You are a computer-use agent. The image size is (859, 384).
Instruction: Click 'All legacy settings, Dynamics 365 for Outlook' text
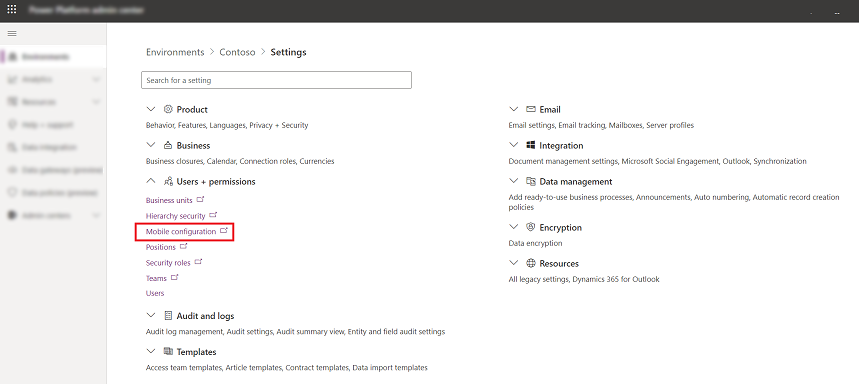pos(584,279)
